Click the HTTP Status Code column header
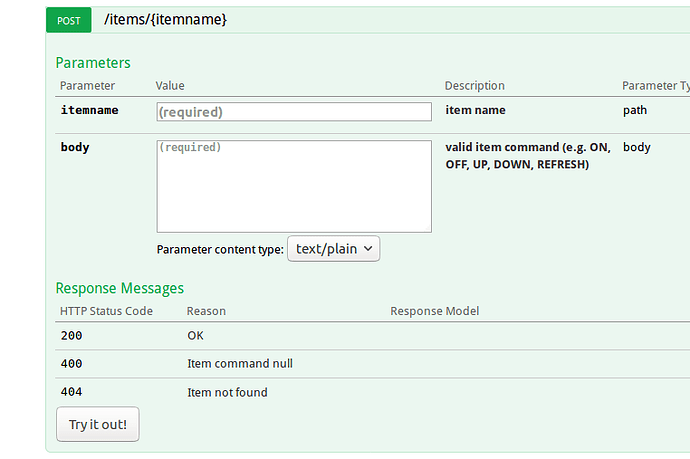Image resolution: width=690 pixels, height=459 pixels. 106,311
